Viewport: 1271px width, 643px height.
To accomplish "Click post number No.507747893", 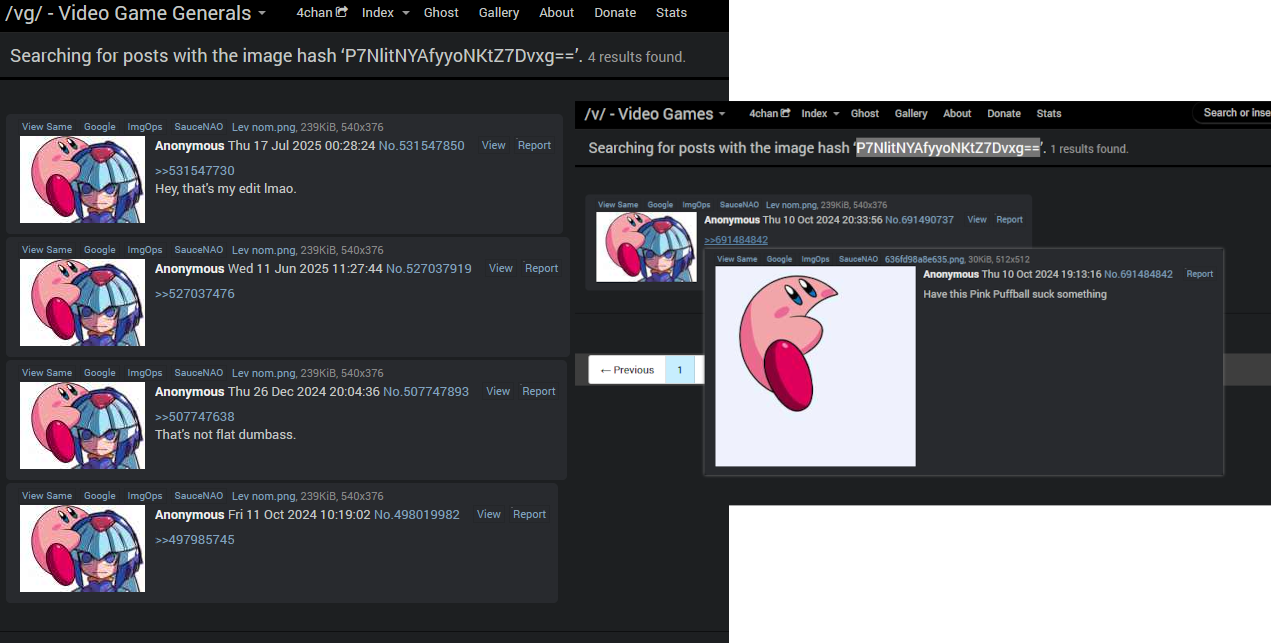I will pos(426,392).
